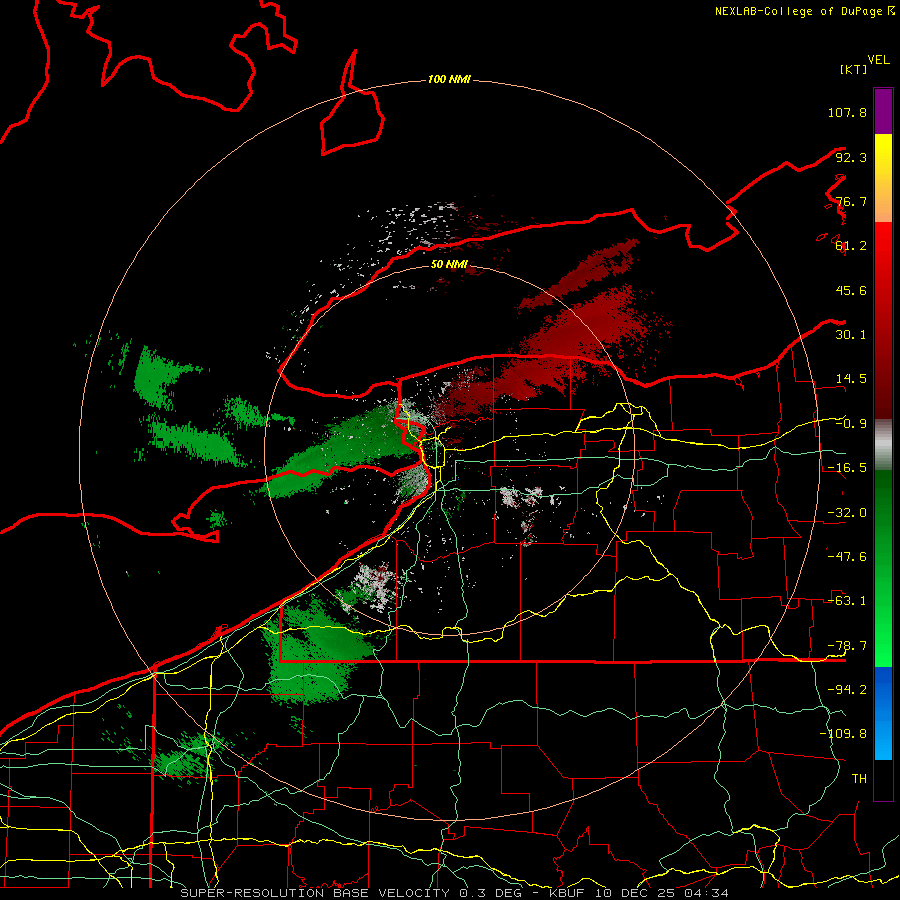Select the 92.3 velocity legend value
The image size is (900, 900).
[851, 157]
